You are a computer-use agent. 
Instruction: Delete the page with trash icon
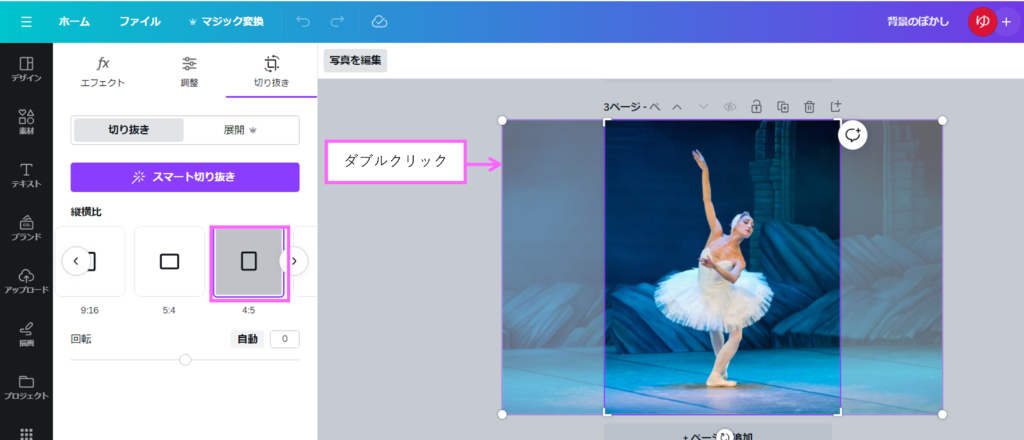click(x=810, y=106)
